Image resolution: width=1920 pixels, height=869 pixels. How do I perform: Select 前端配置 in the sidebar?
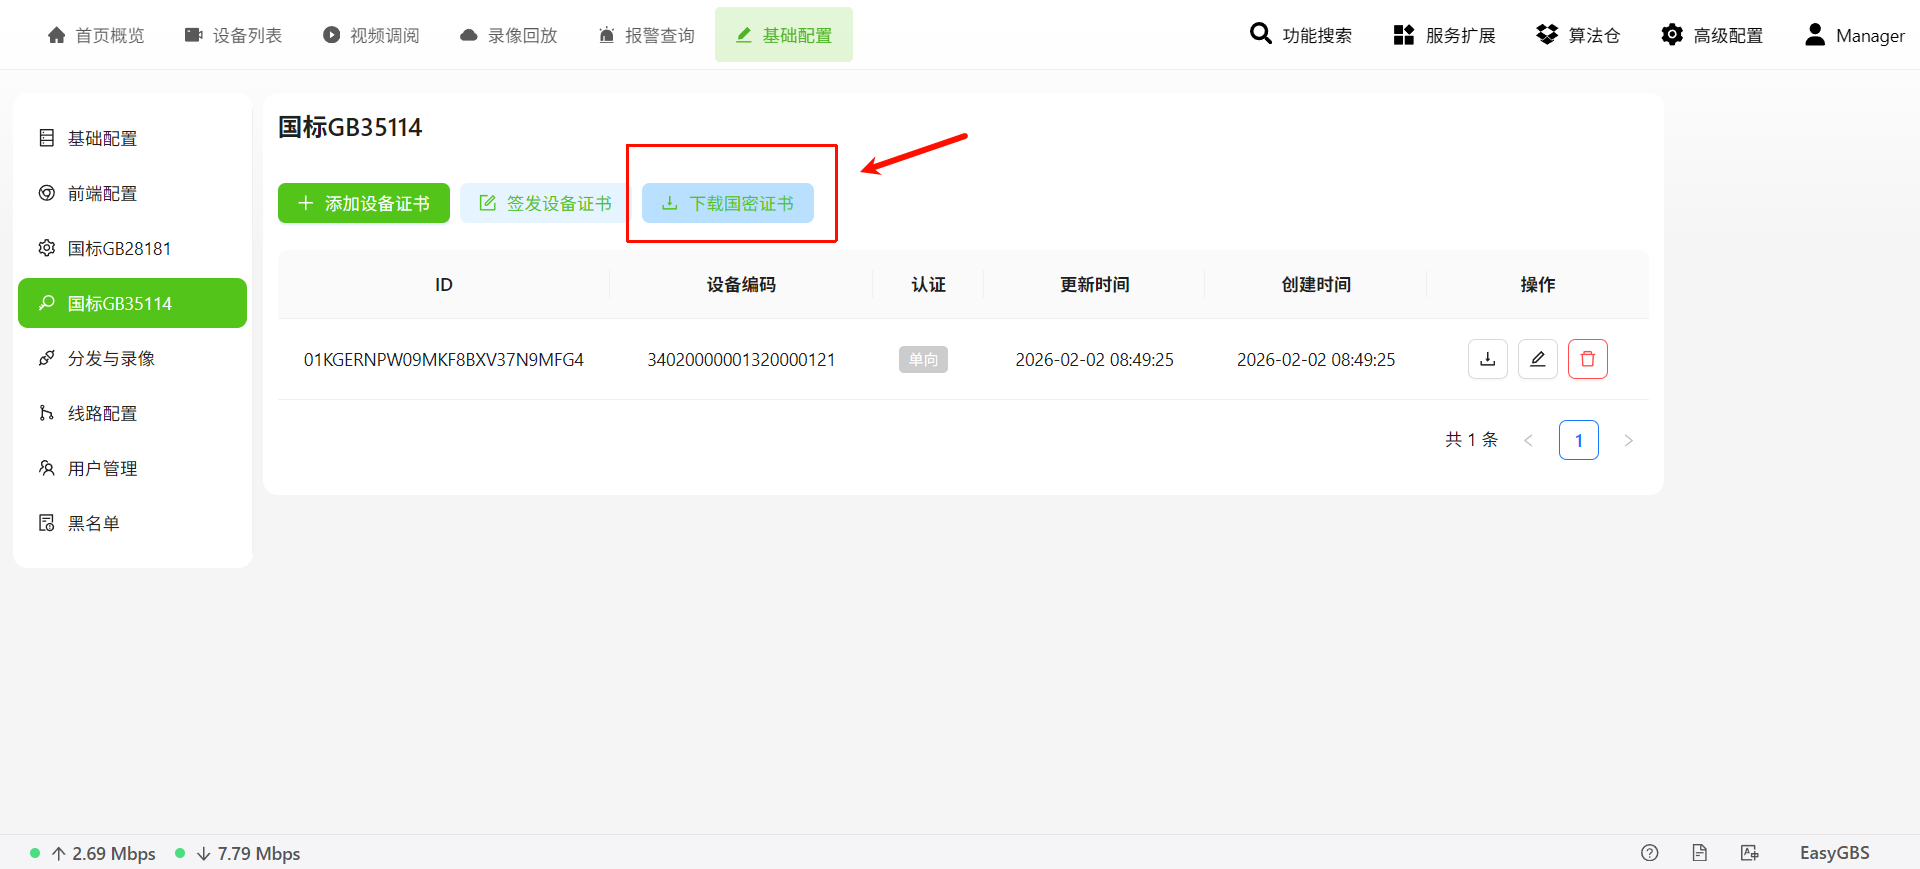[132, 193]
